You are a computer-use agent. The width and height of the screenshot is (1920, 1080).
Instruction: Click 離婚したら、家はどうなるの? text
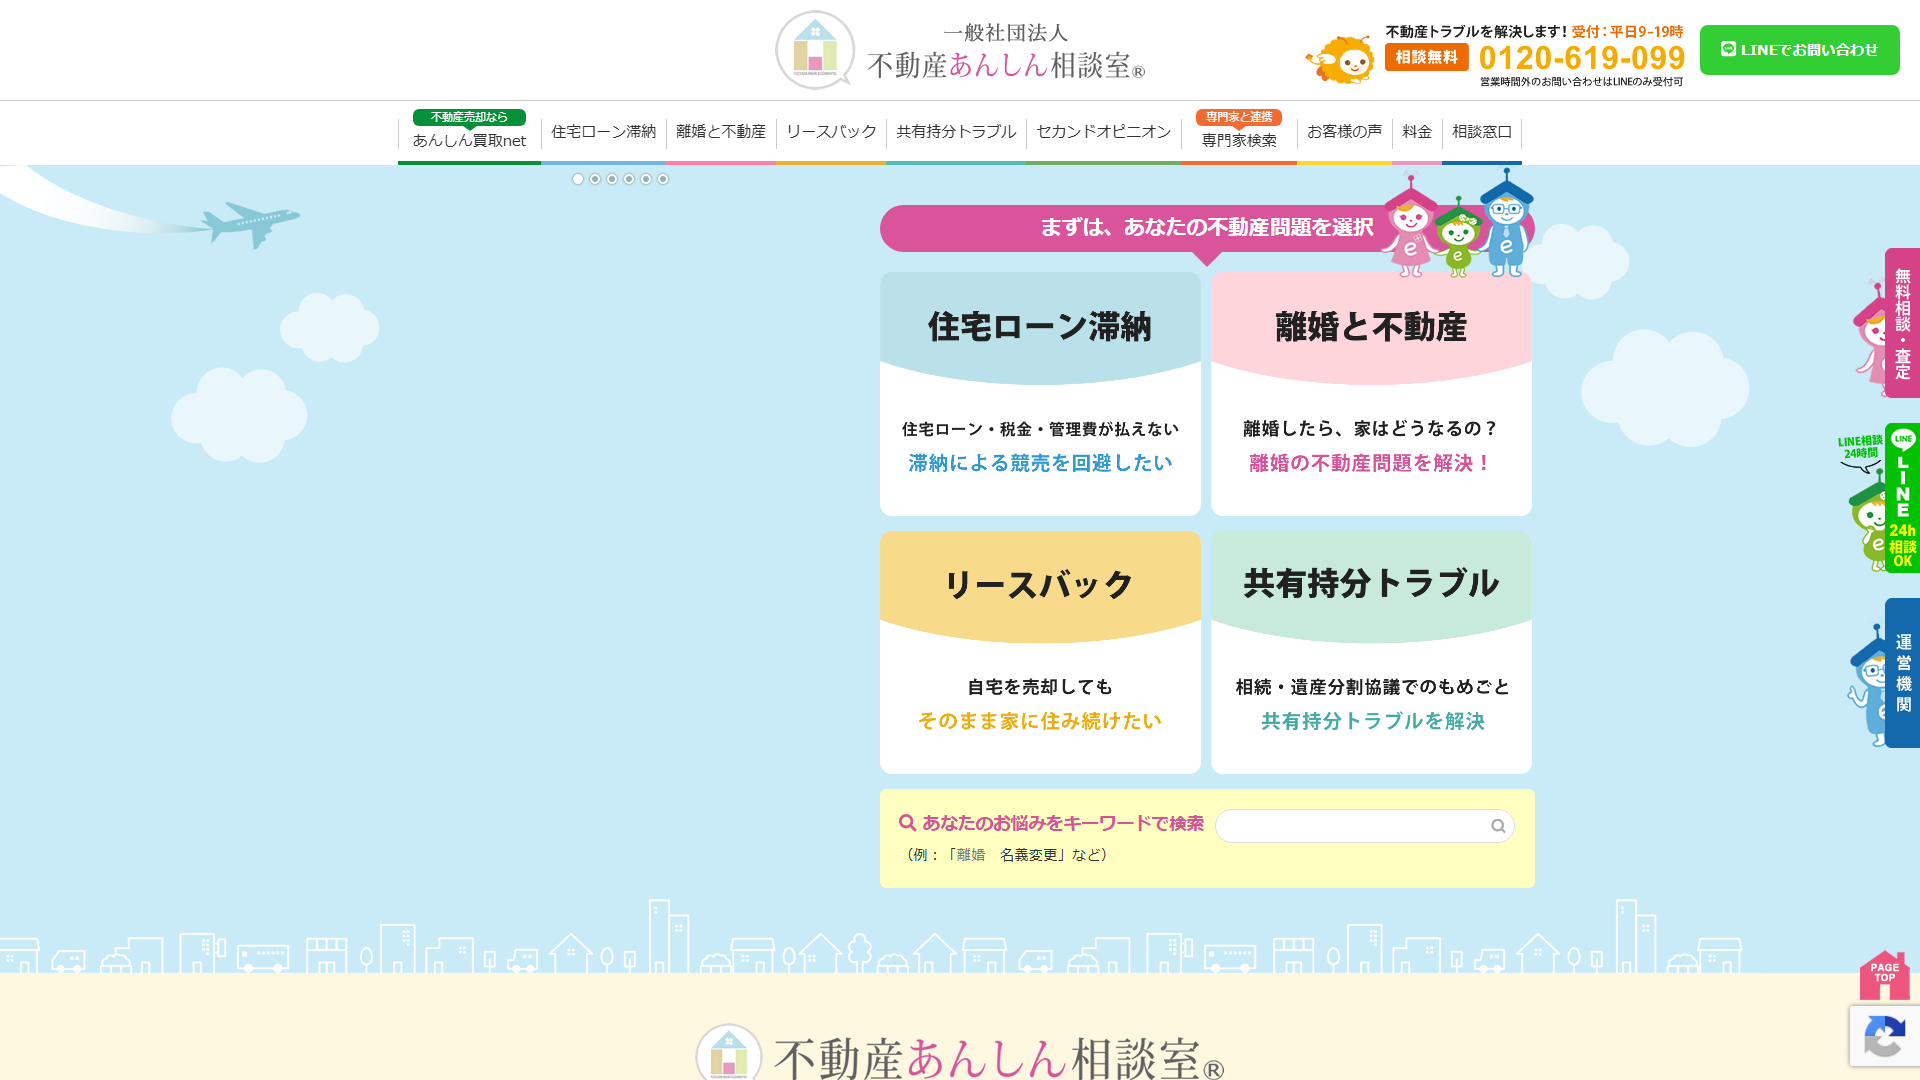click(x=1371, y=428)
